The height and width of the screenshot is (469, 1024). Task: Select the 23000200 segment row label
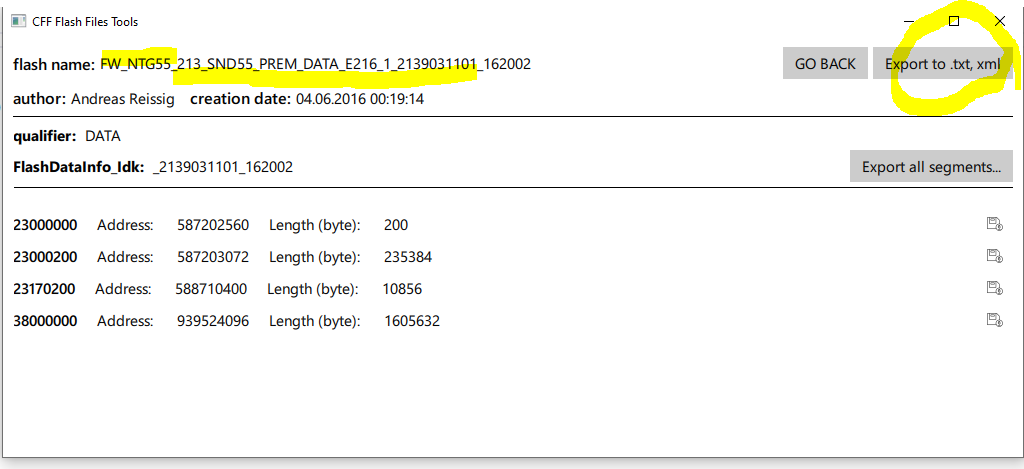pos(45,257)
